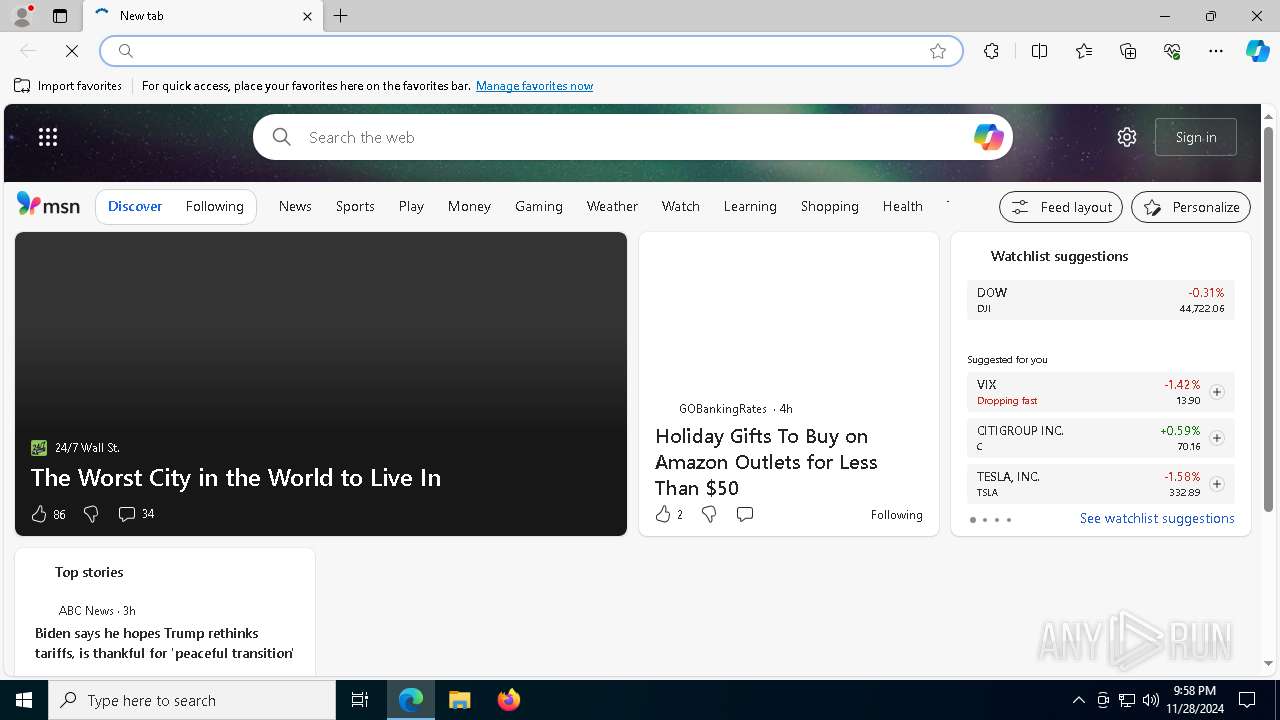The width and height of the screenshot is (1280, 720).
Task: Dislike the Worst City article
Action: 91,514
